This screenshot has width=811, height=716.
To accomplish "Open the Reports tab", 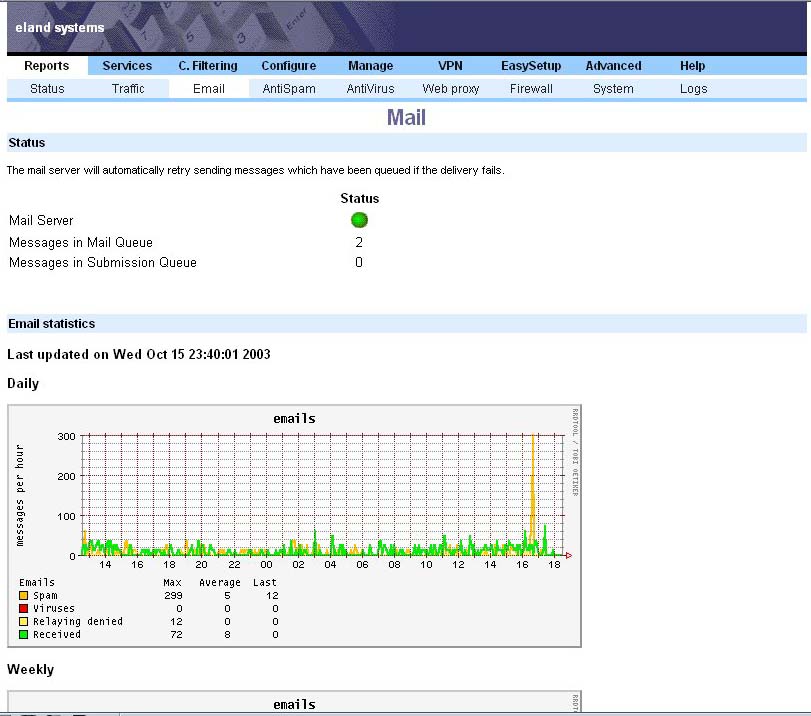I will [47, 66].
